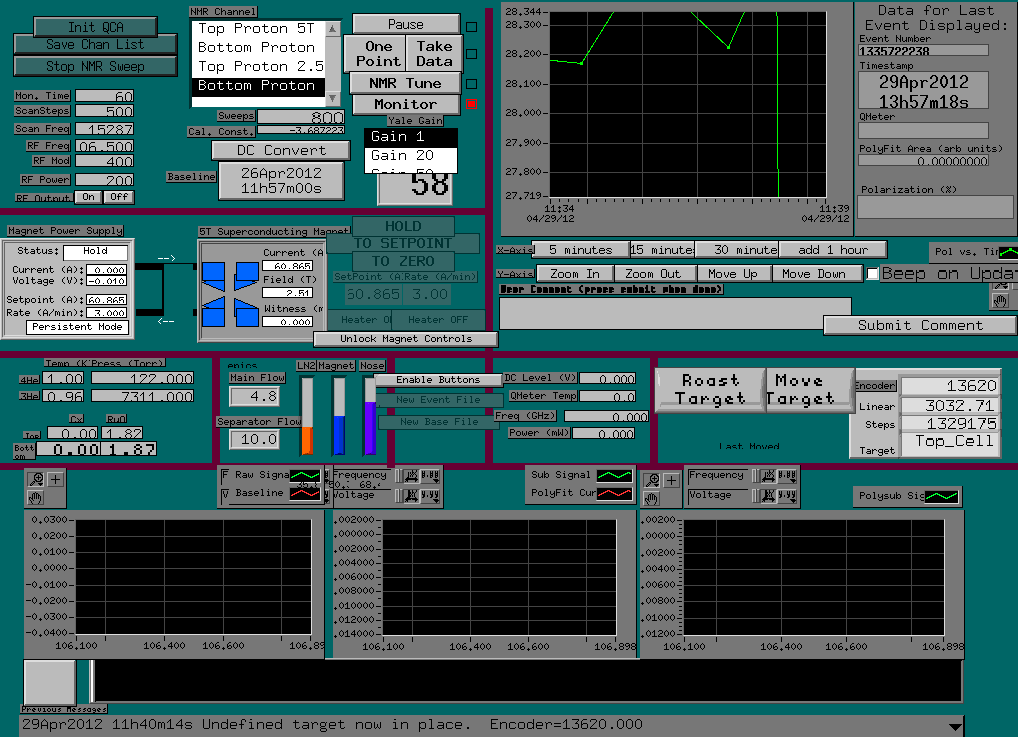Toggle the indicator box beside Pause
Viewport: 1018px width, 737px height.
(x=472, y=27)
